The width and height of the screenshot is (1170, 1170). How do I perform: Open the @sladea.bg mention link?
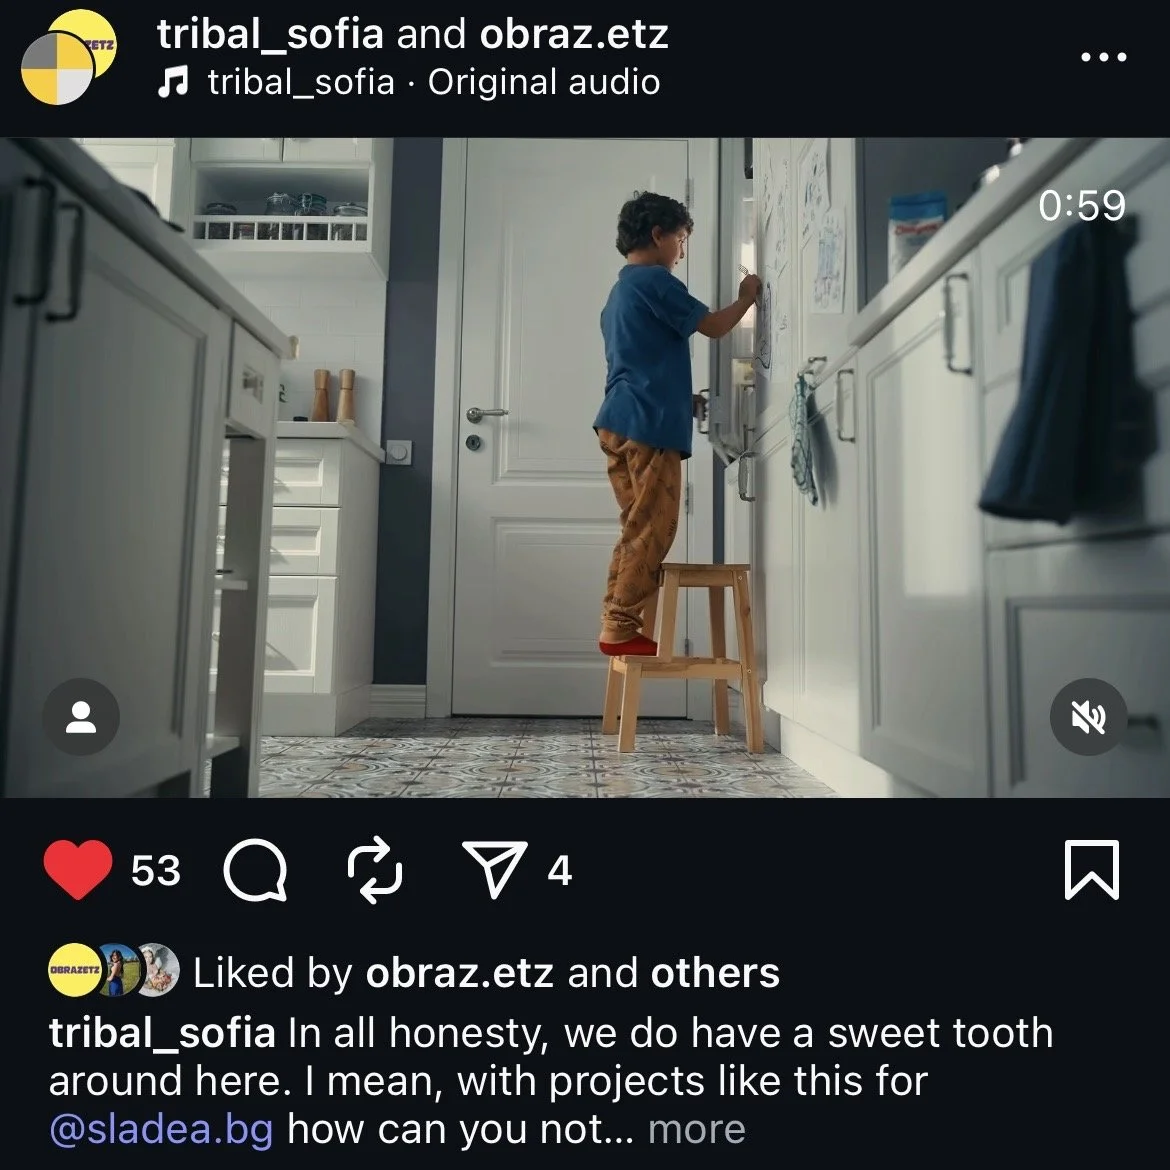[161, 1130]
